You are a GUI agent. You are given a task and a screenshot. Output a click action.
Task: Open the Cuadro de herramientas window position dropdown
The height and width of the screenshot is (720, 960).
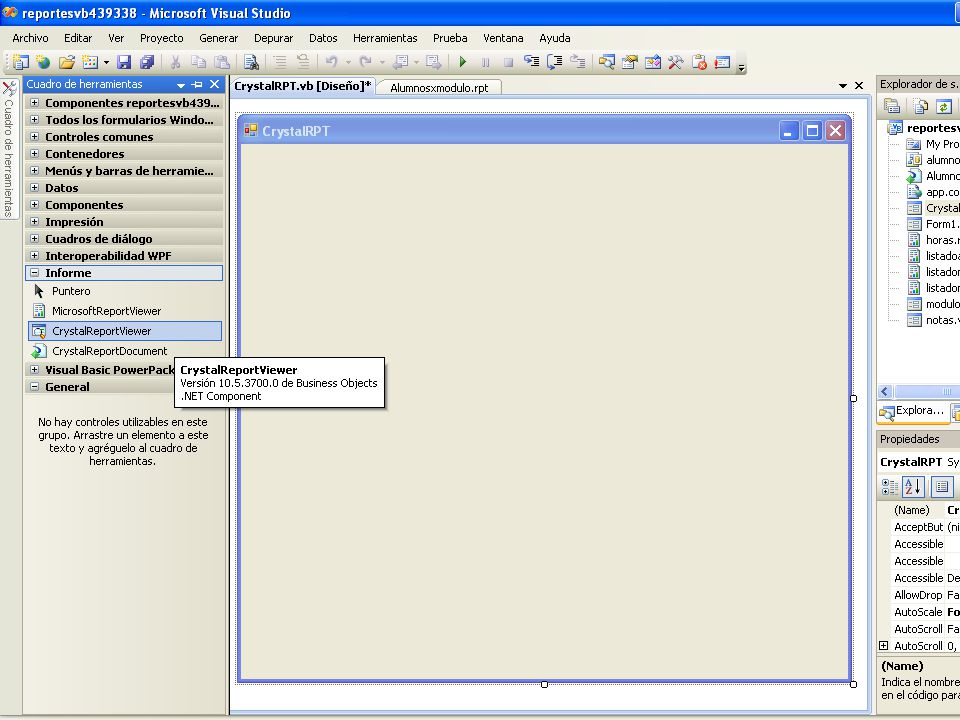tap(181, 85)
